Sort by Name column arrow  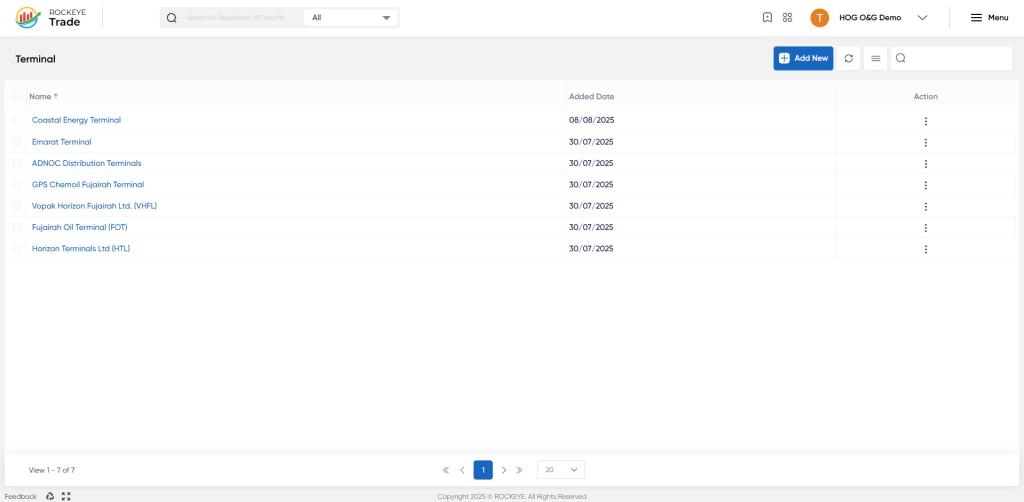coord(56,97)
